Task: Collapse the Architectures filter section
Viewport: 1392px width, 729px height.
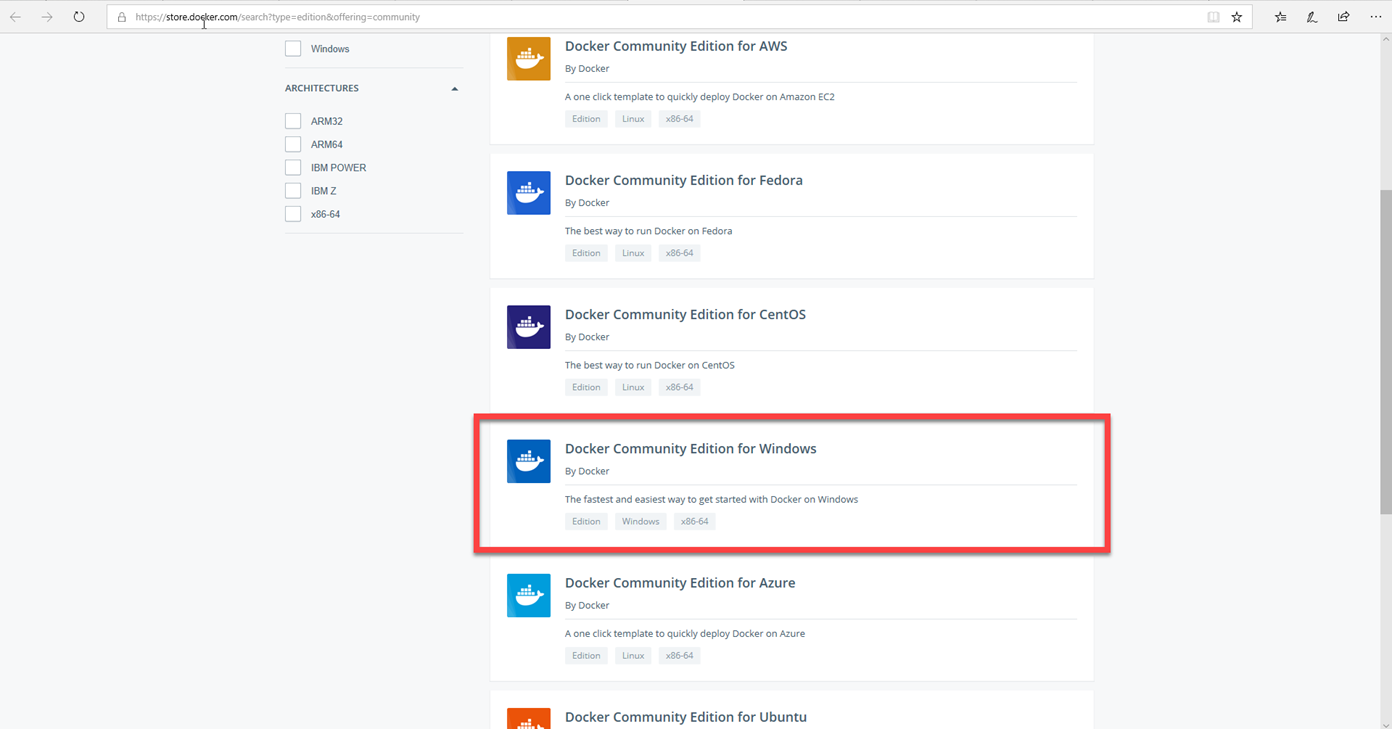Action: [x=454, y=89]
